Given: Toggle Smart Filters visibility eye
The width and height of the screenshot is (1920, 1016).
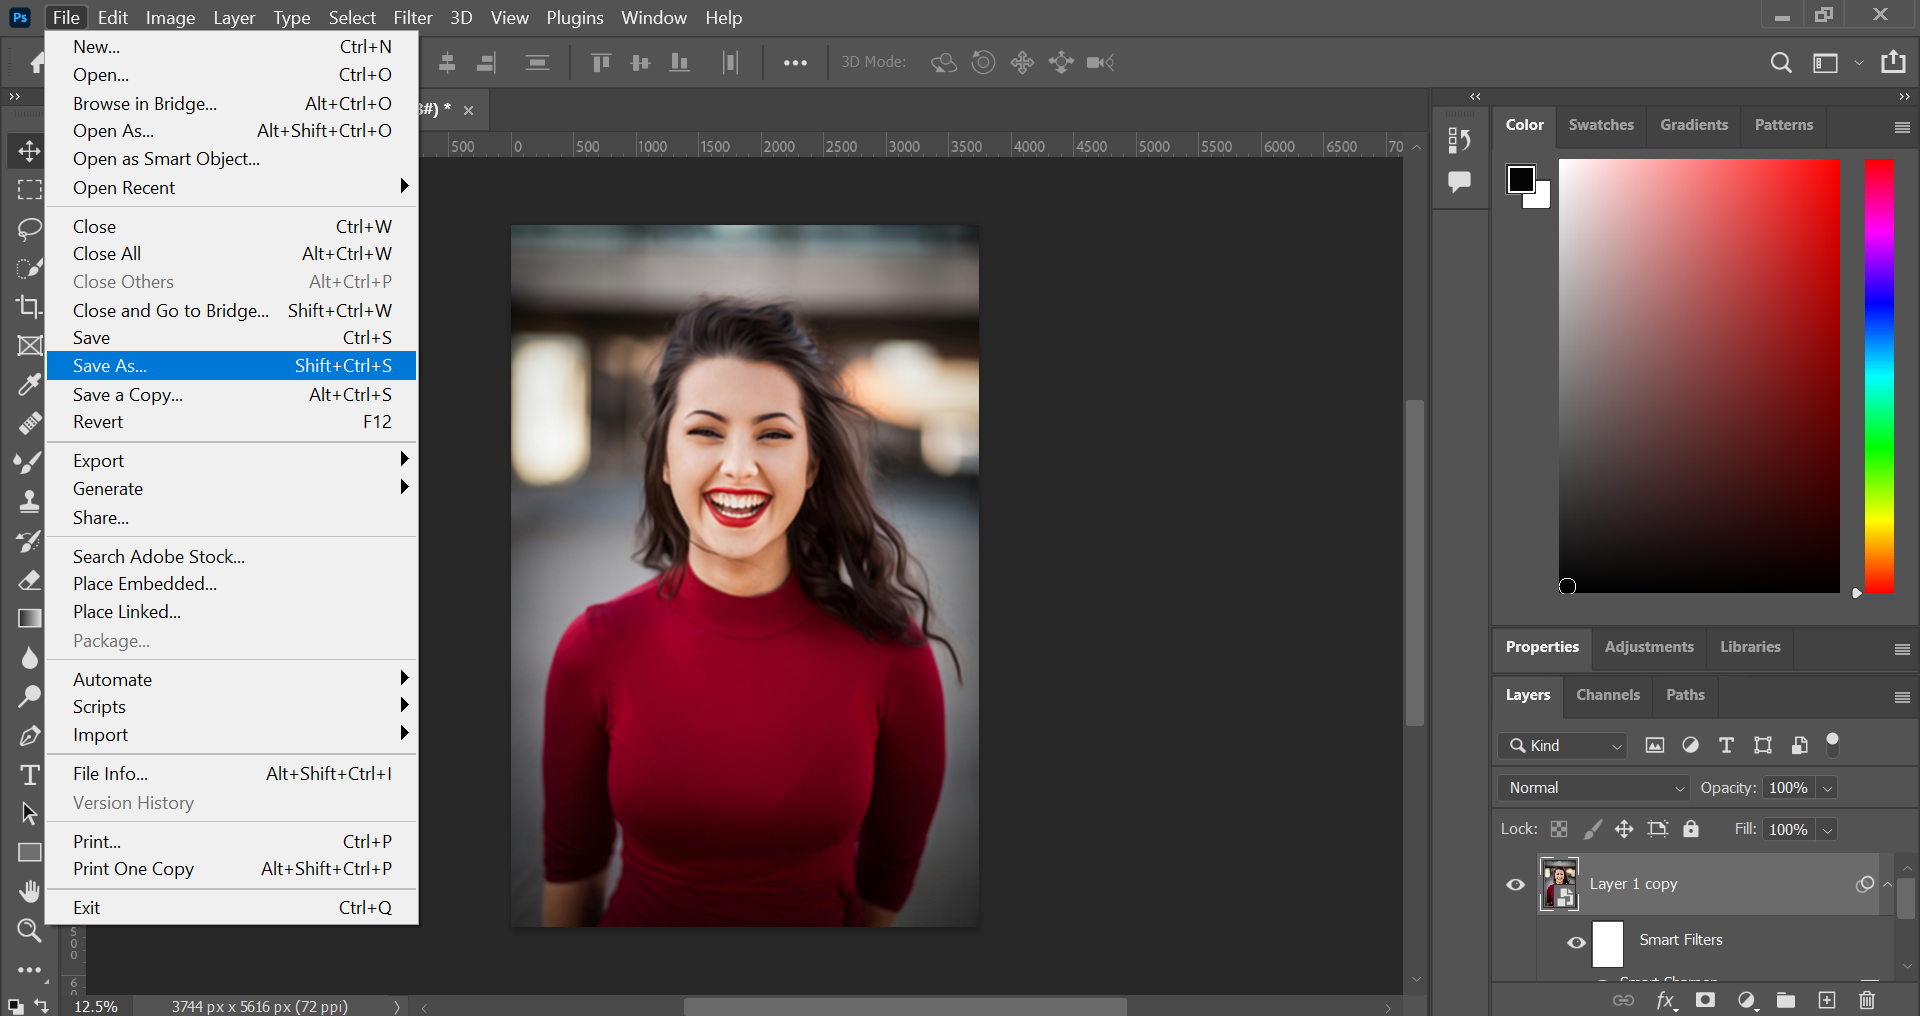Looking at the screenshot, I should click(x=1576, y=942).
